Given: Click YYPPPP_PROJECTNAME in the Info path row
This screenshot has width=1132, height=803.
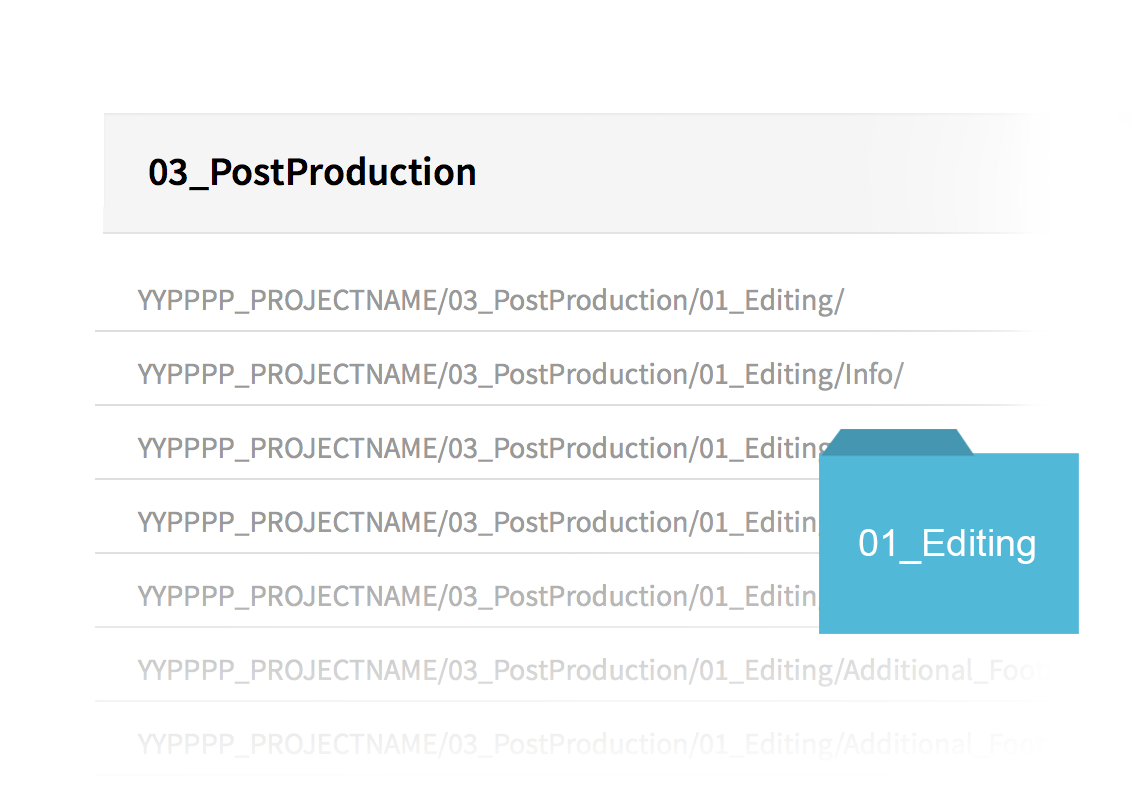Looking at the screenshot, I should coord(287,375).
